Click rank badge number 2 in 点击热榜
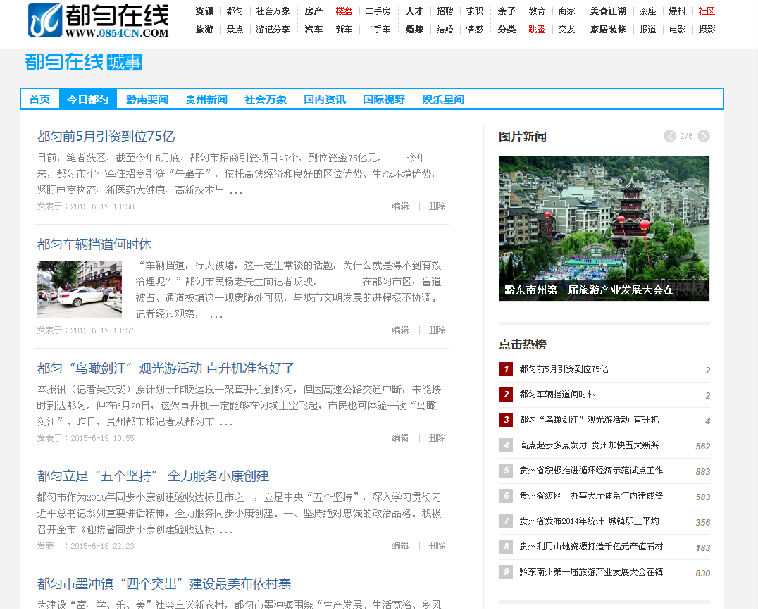 coord(506,394)
